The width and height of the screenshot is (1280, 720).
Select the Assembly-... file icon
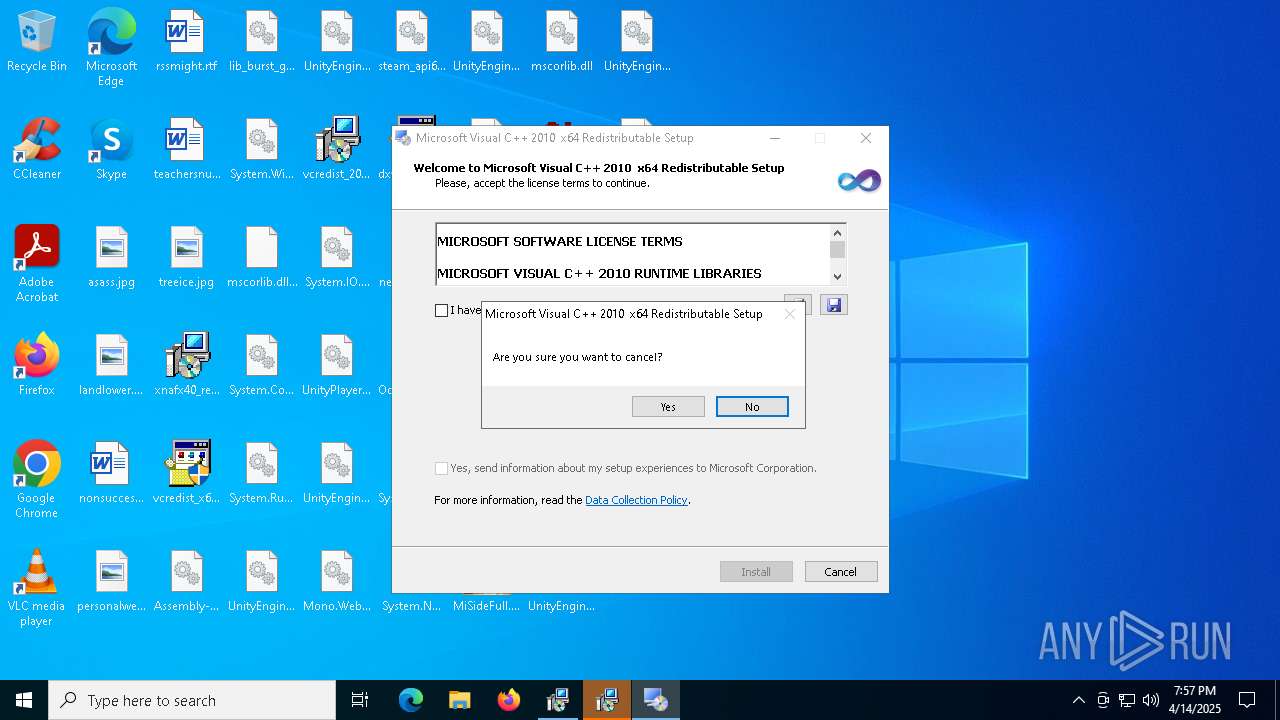(x=186, y=582)
